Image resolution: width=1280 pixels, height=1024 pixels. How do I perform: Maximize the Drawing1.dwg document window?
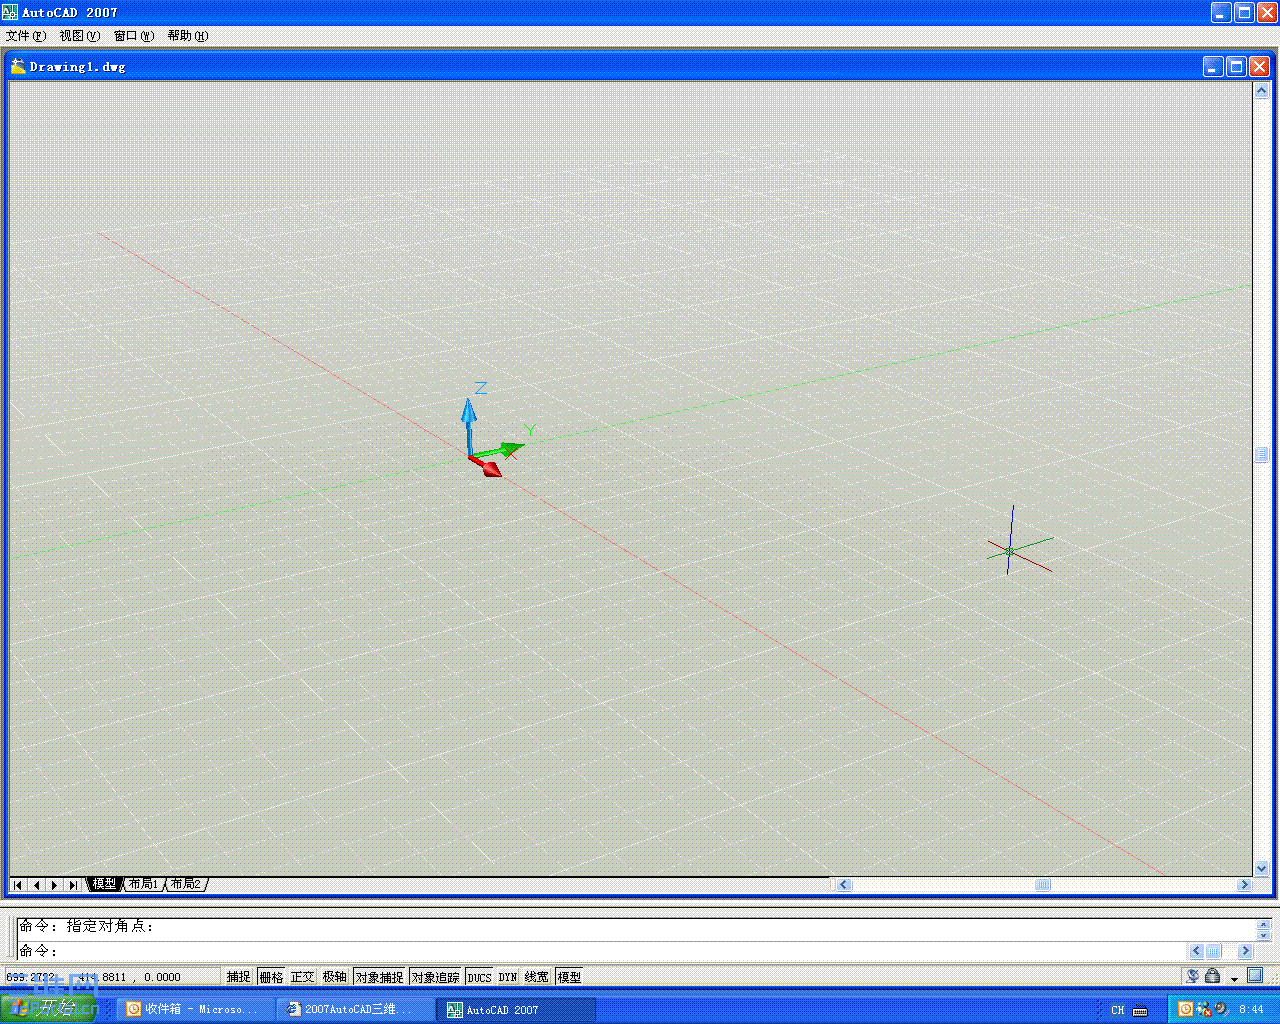1236,66
